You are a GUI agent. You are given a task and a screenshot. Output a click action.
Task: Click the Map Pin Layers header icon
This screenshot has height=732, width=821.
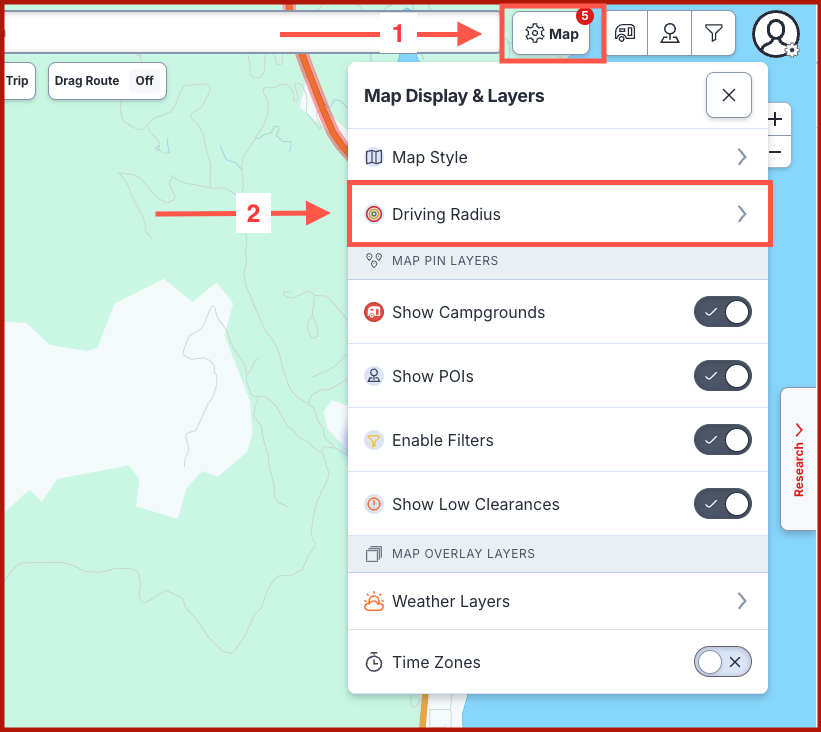pos(373,260)
